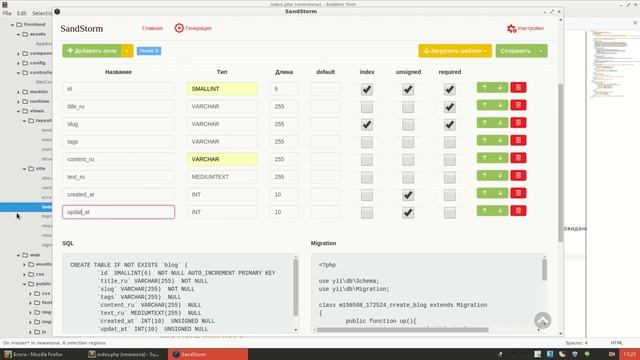Open type selector showing SMALLINT

click(222, 89)
